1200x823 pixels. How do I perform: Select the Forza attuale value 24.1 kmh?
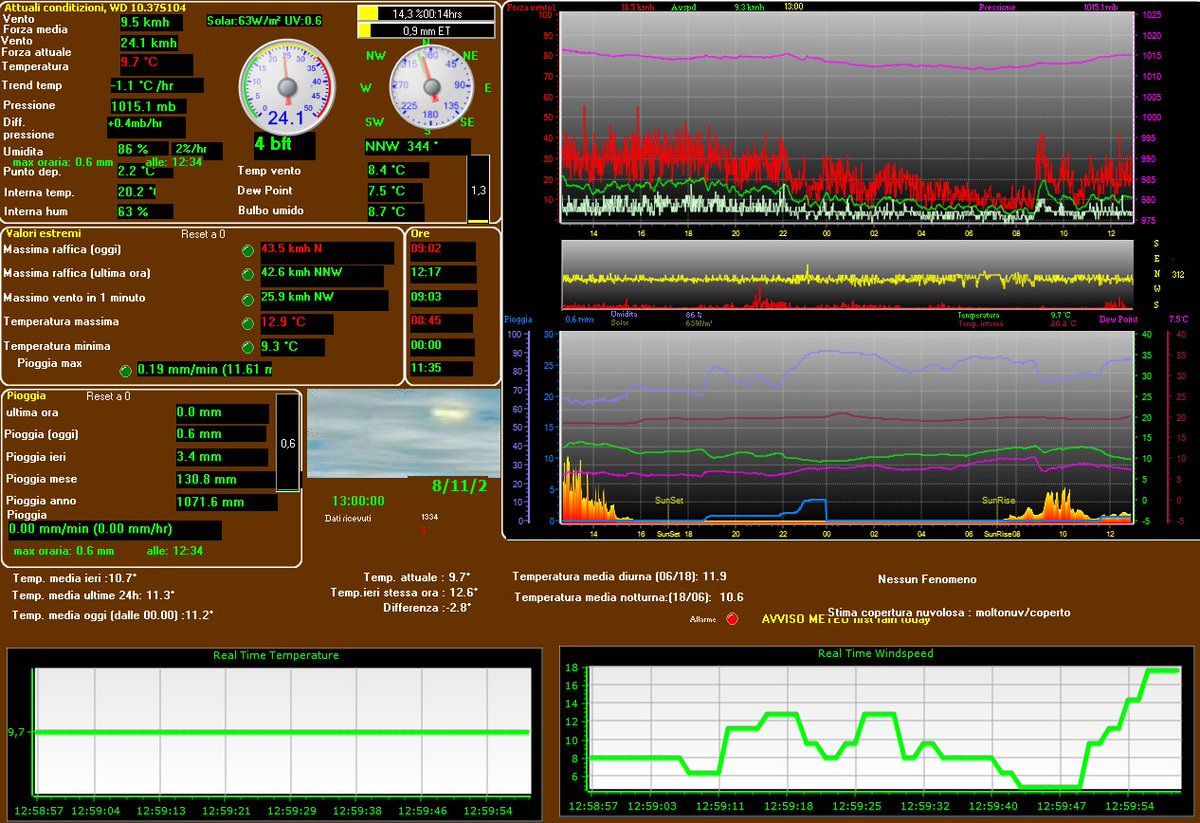point(151,43)
